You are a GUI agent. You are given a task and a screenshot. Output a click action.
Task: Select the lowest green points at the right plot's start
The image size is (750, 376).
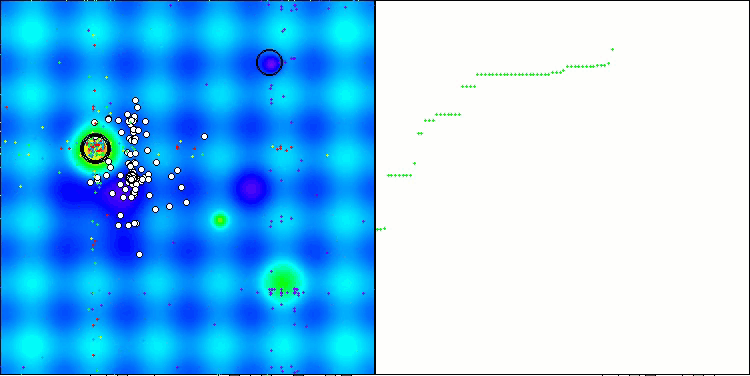point(381,229)
